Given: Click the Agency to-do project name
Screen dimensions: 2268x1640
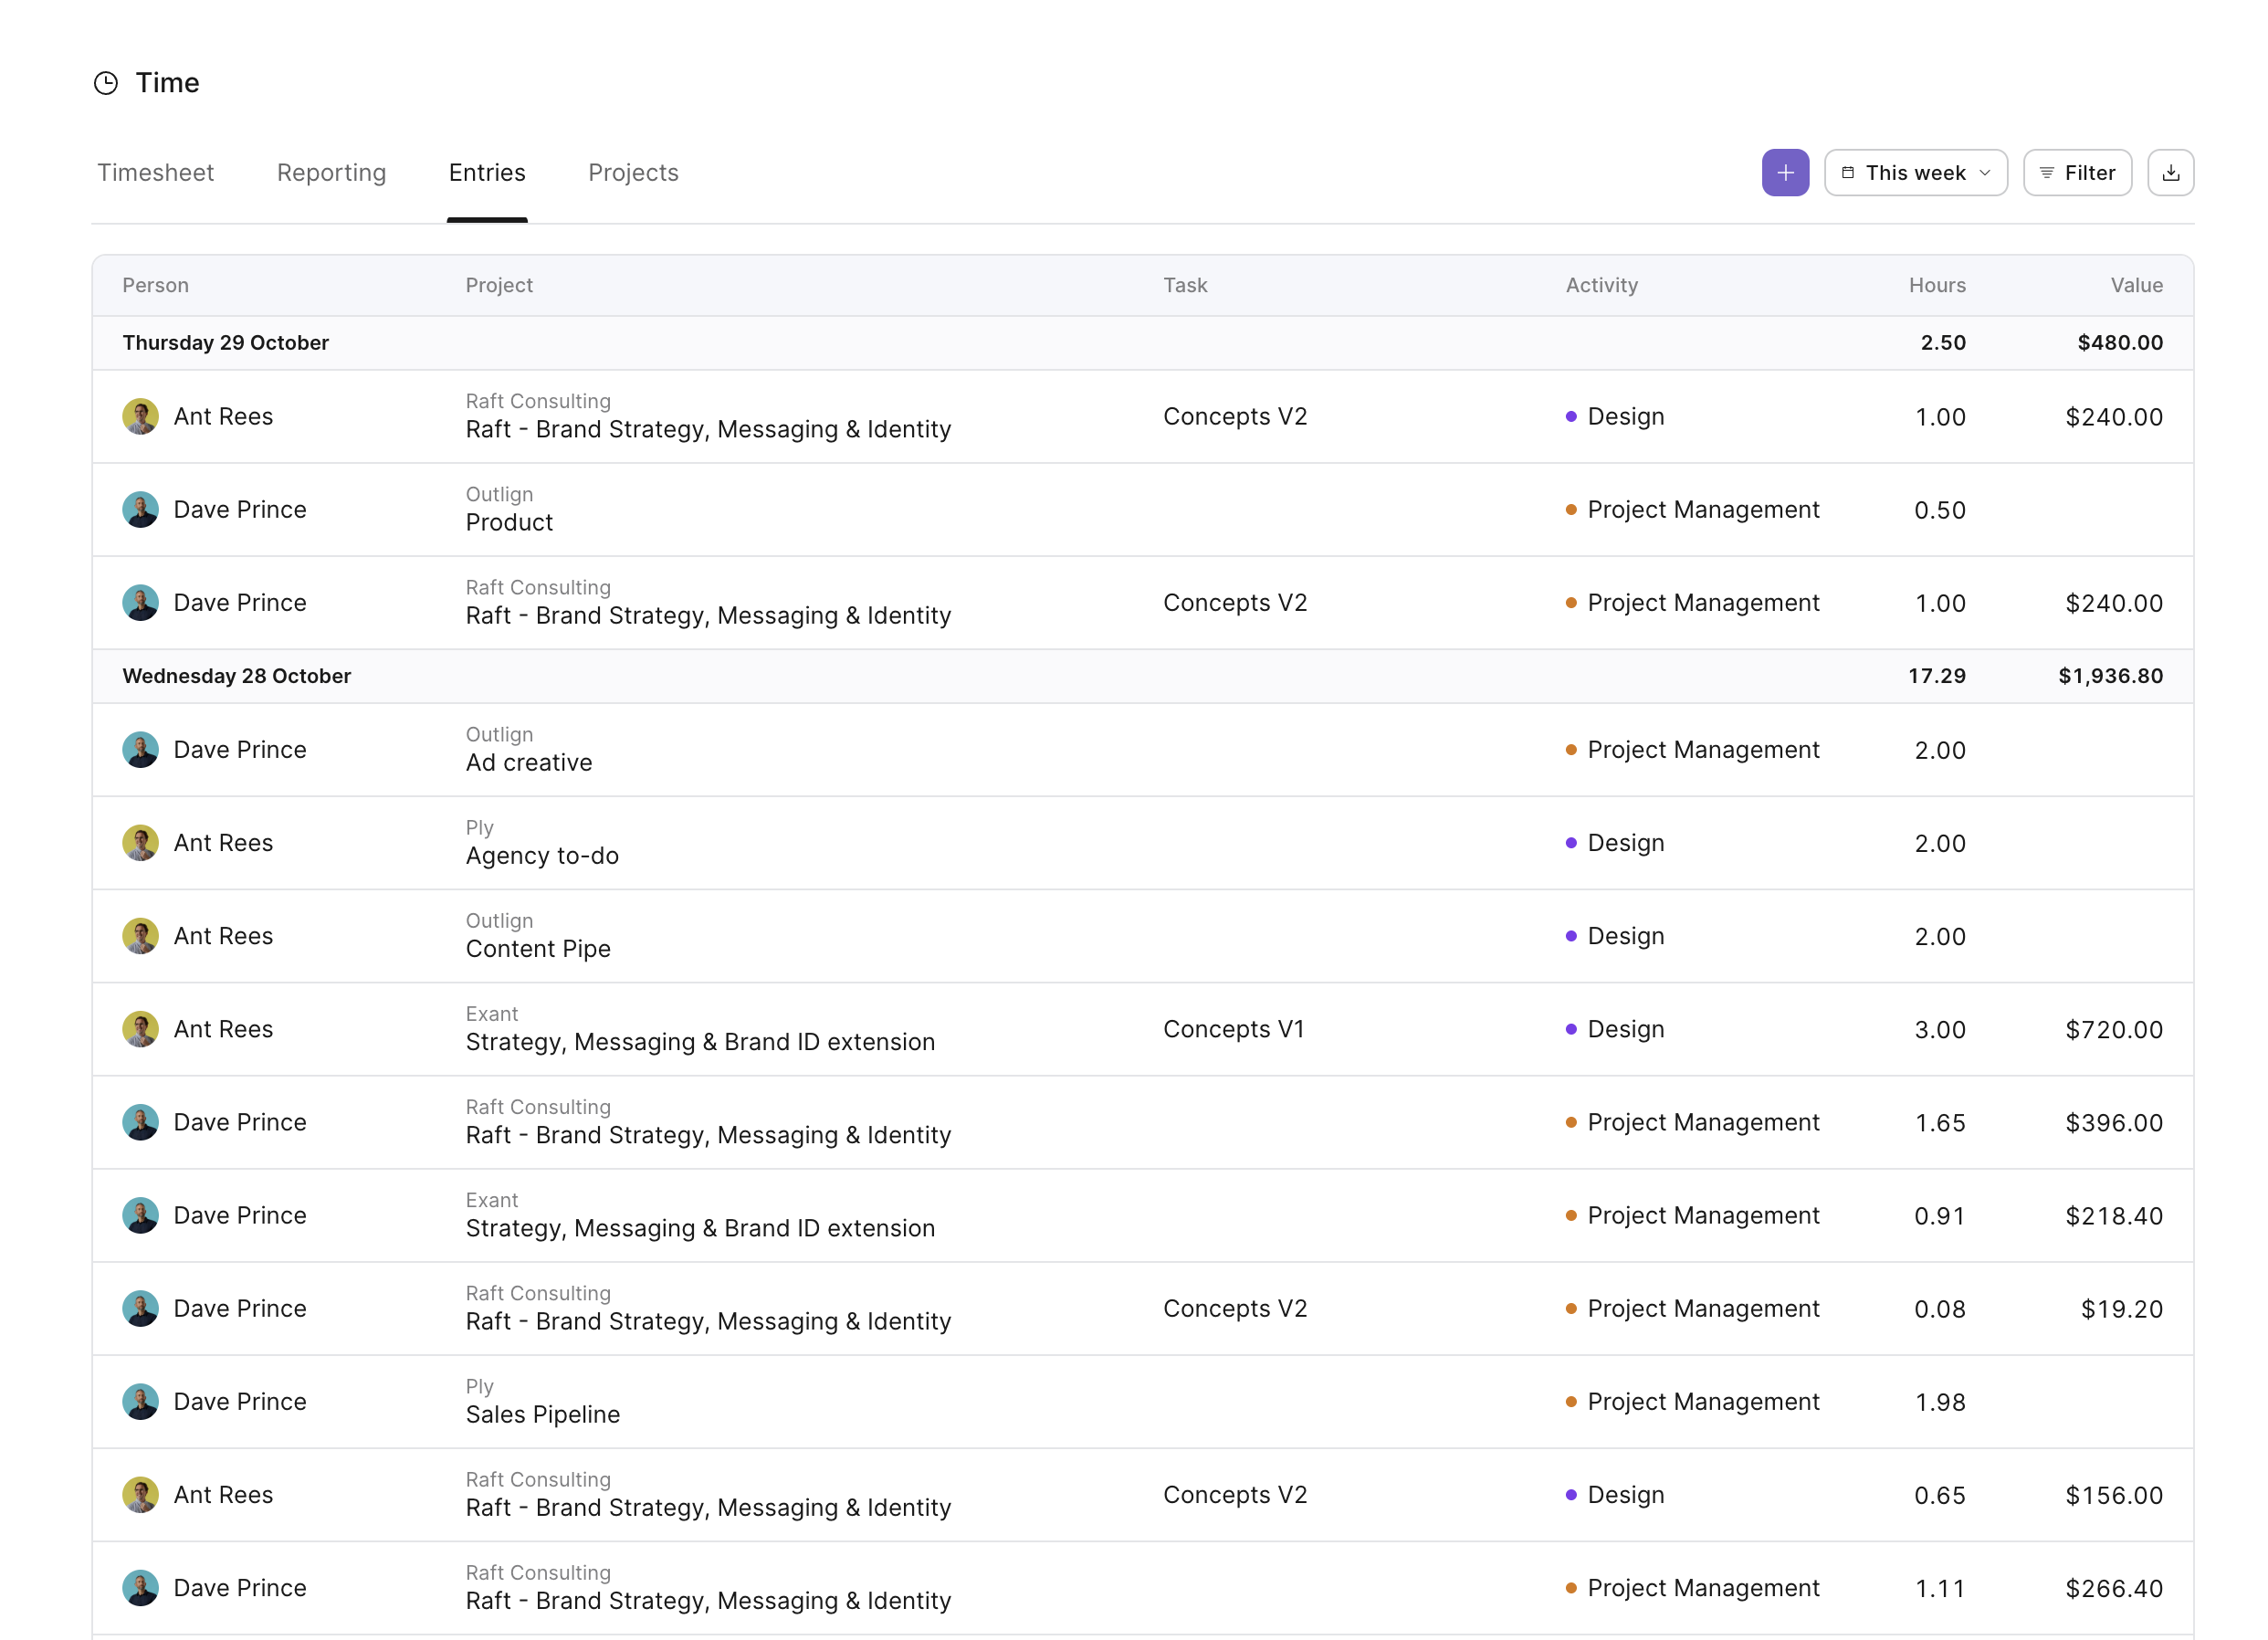Looking at the screenshot, I should coord(542,856).
